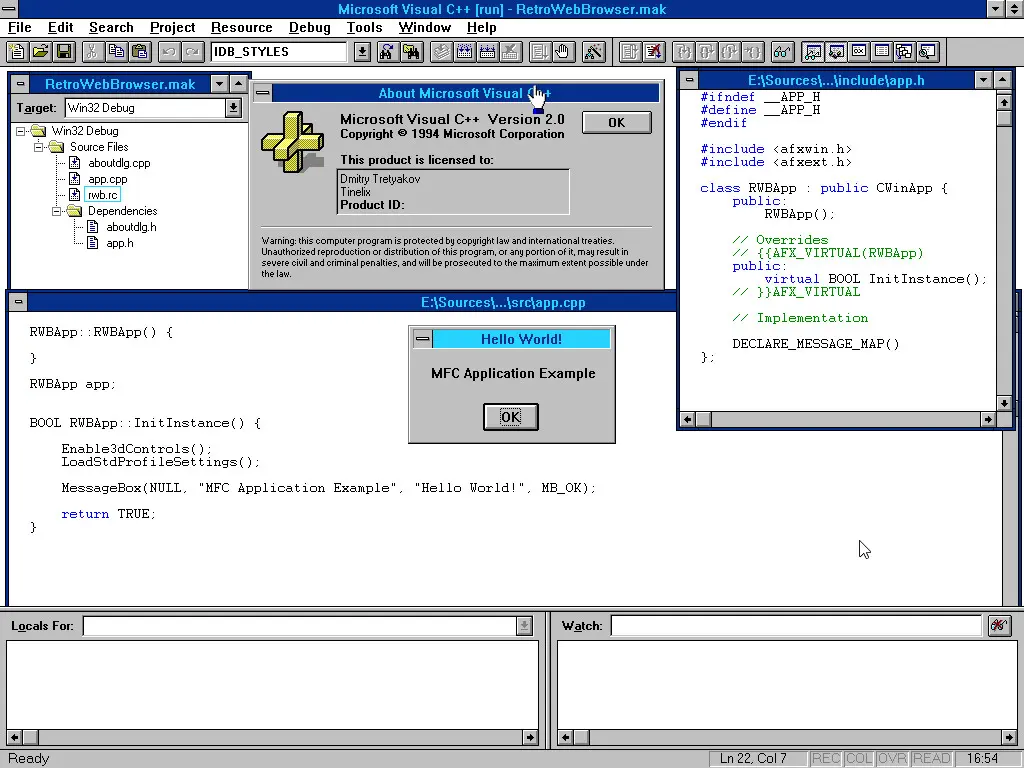
Task: Click the Stop Build toolbar icon
Action: 510,52
